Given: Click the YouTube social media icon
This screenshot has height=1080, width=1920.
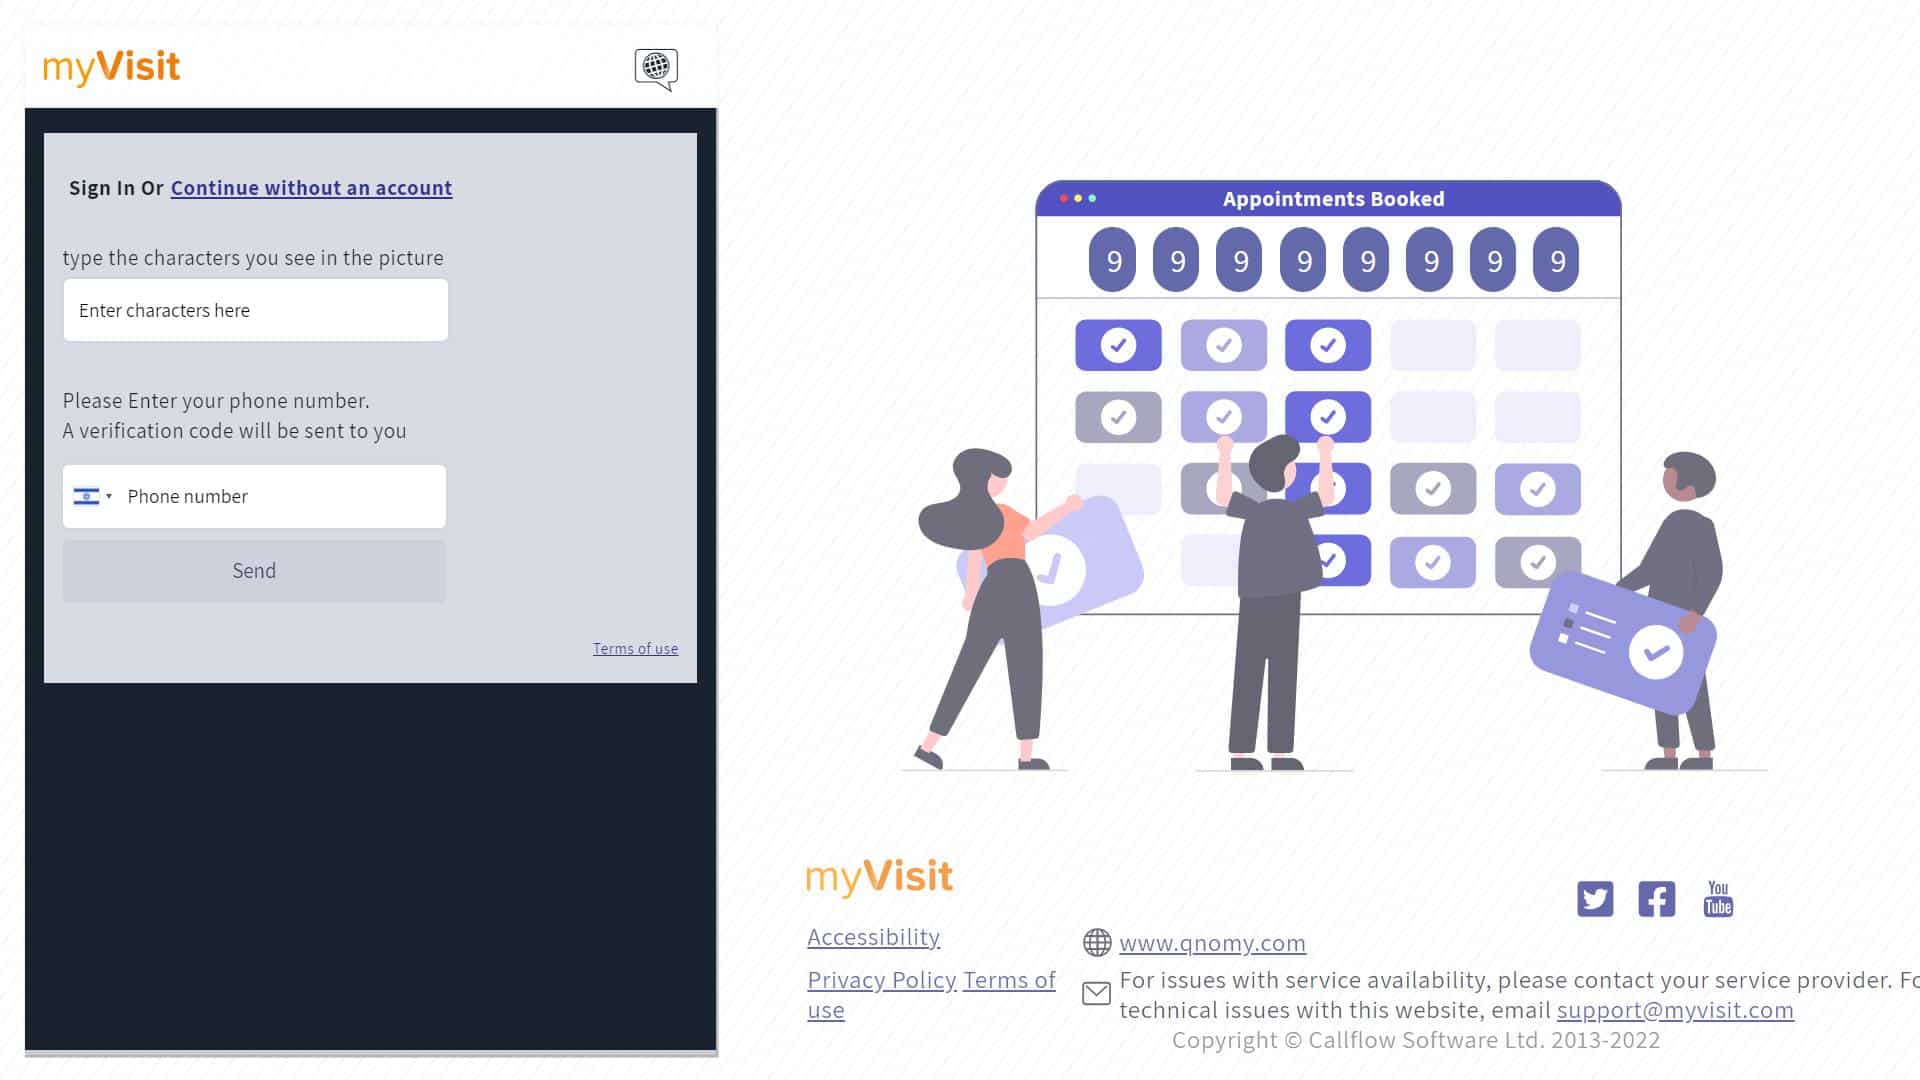Looking at the screenshot, I should pos(1718,899).
